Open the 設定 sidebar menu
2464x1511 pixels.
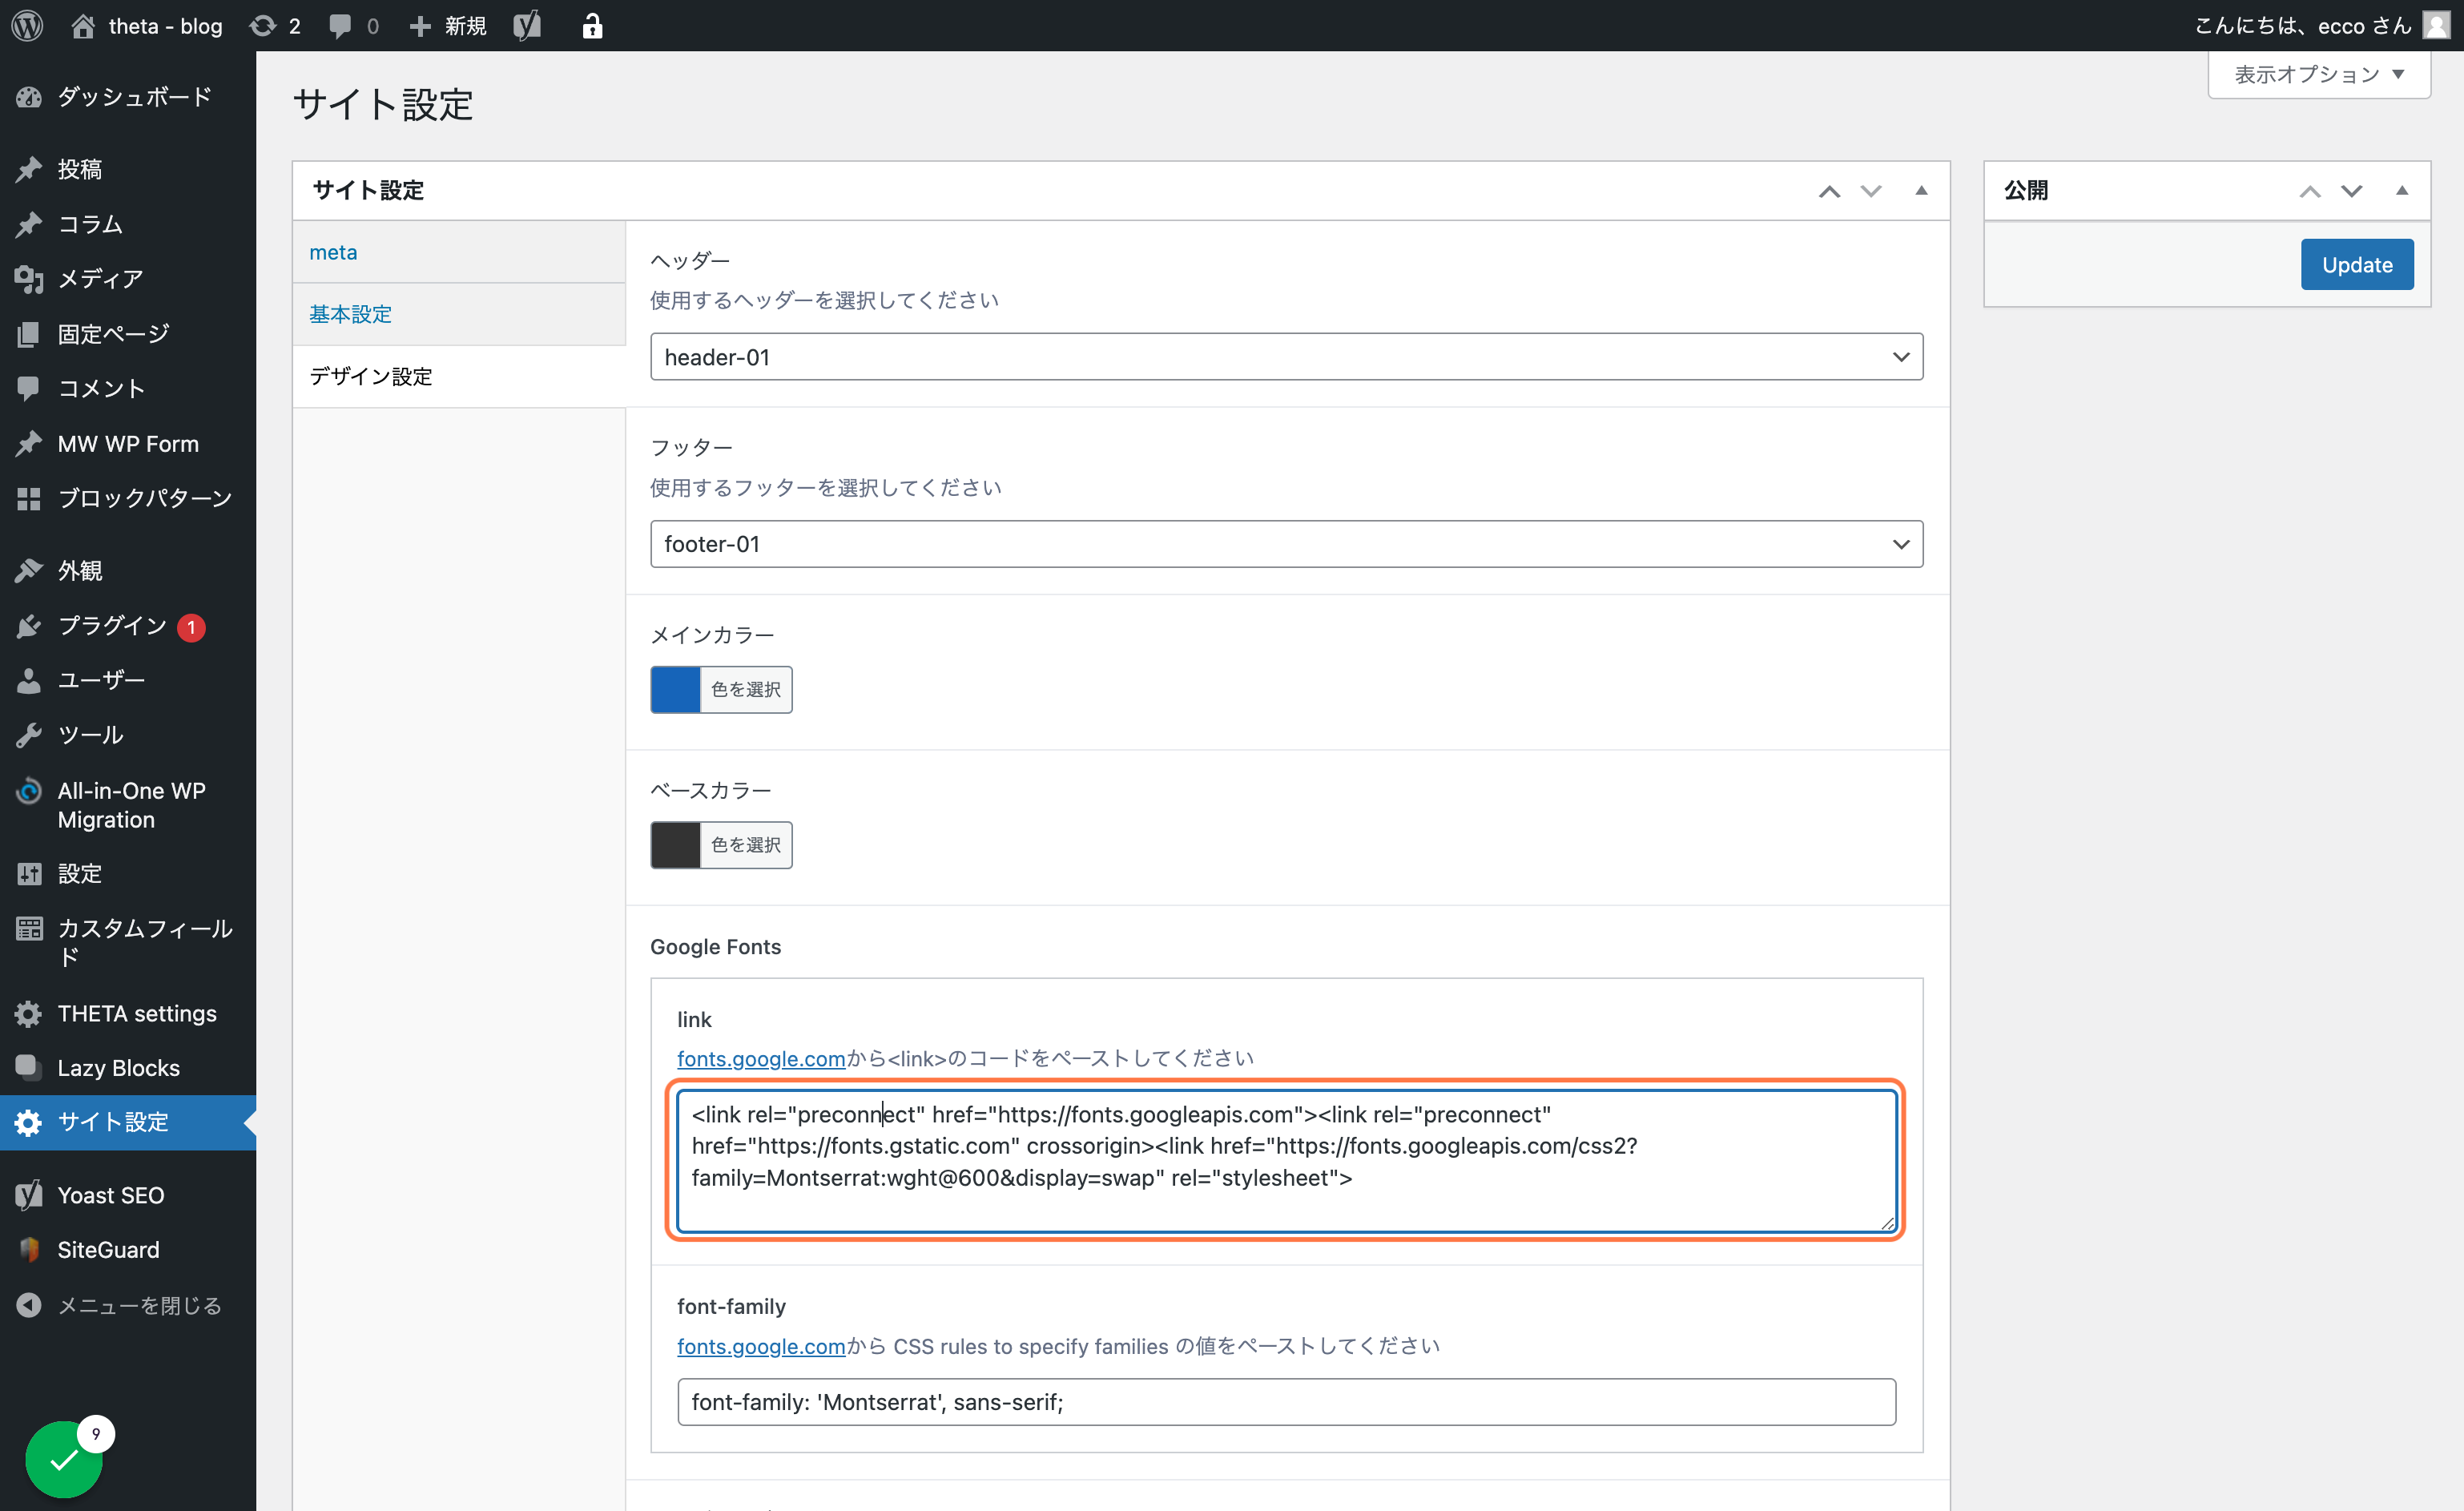click(128, 873)
